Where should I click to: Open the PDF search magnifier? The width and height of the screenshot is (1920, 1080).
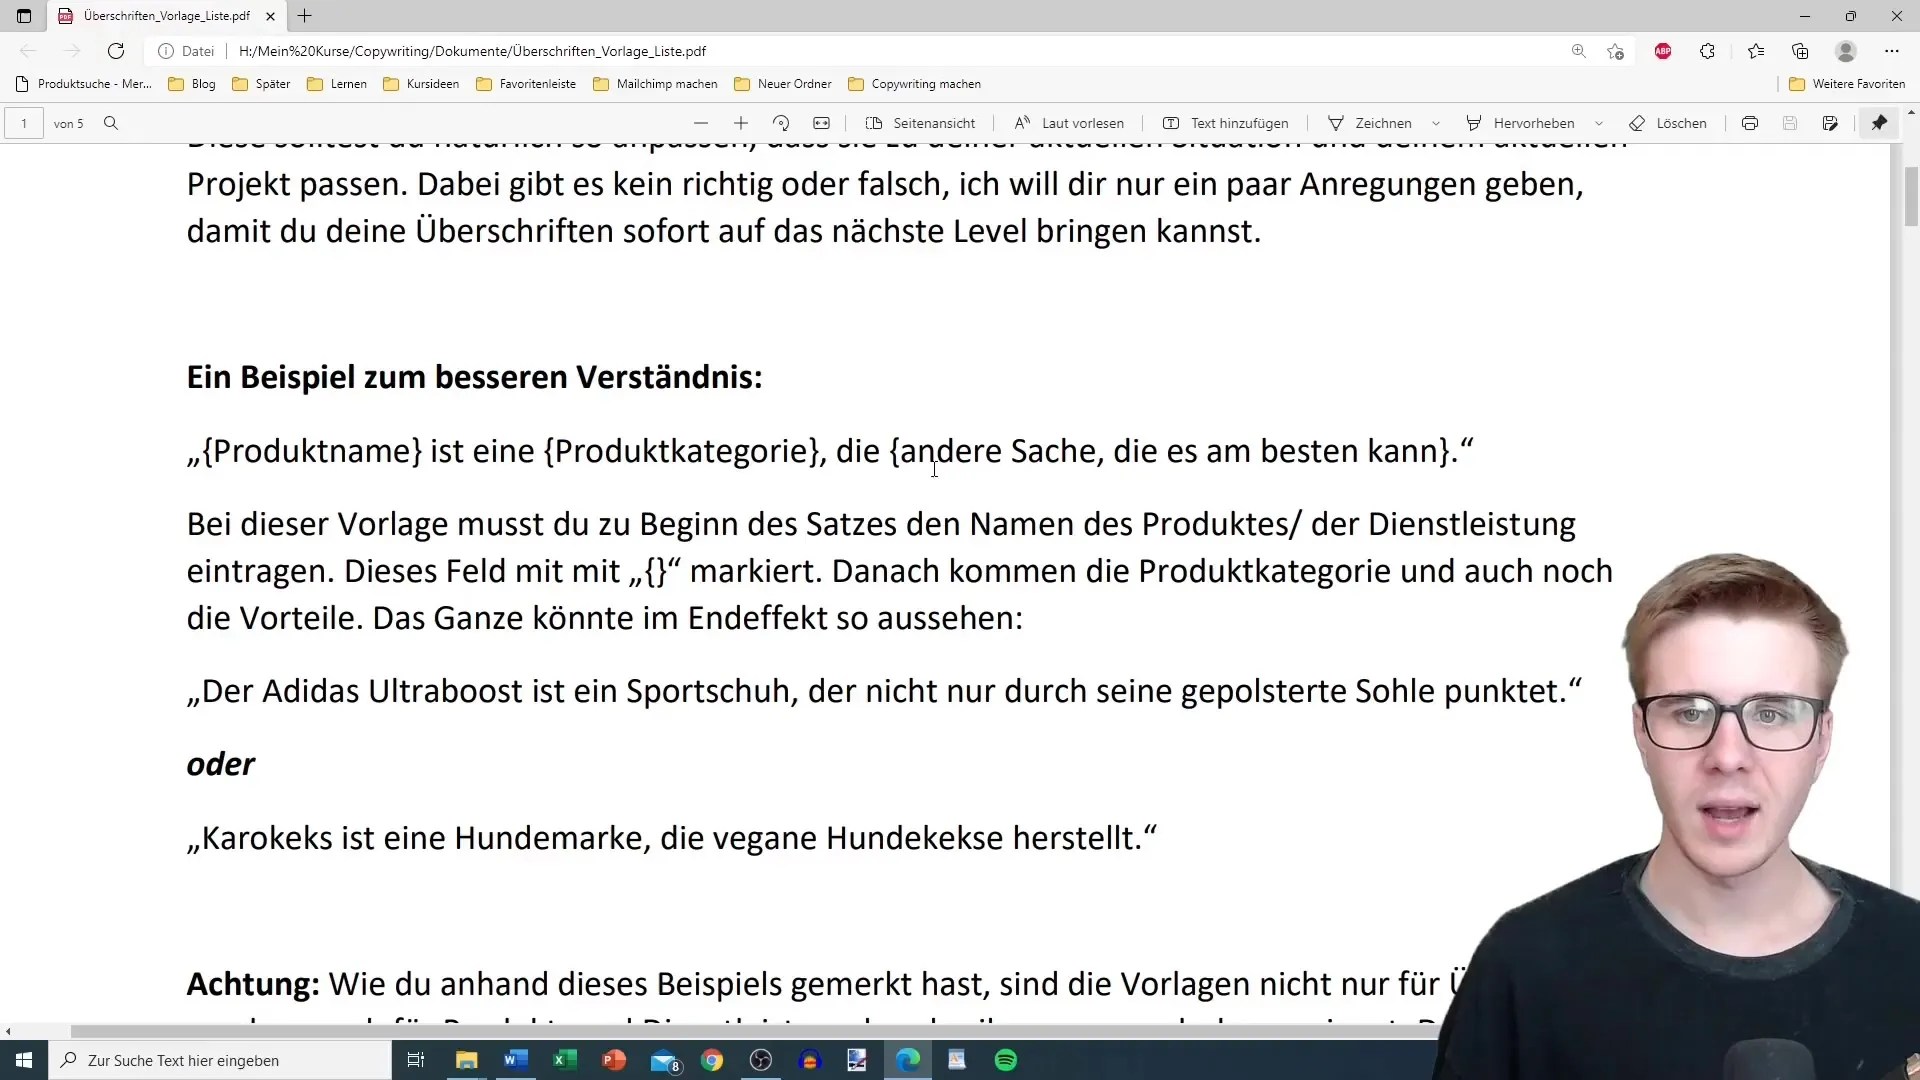pyautogui.click(x=111, y=123)
